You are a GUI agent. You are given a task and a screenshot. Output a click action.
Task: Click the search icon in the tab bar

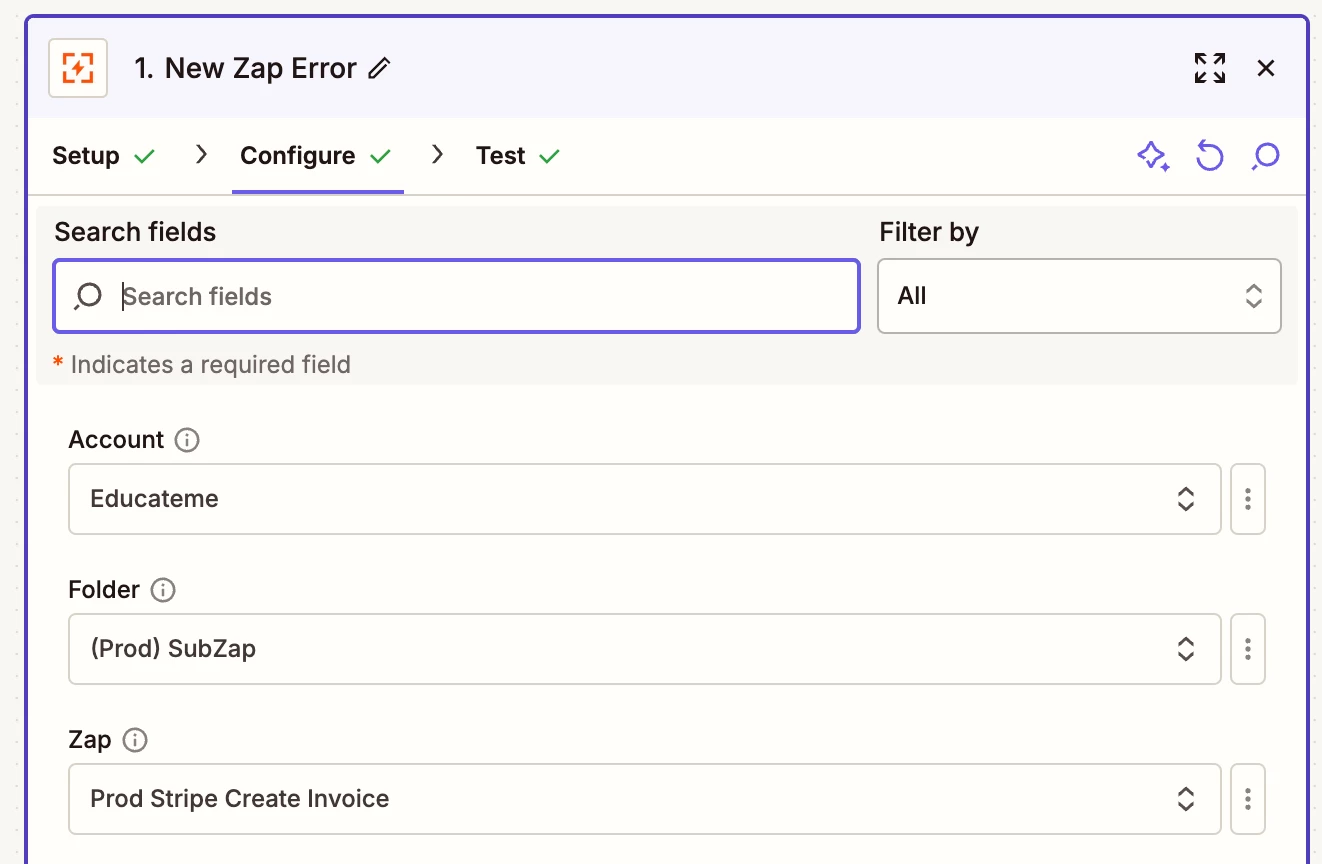point(1266,156)
